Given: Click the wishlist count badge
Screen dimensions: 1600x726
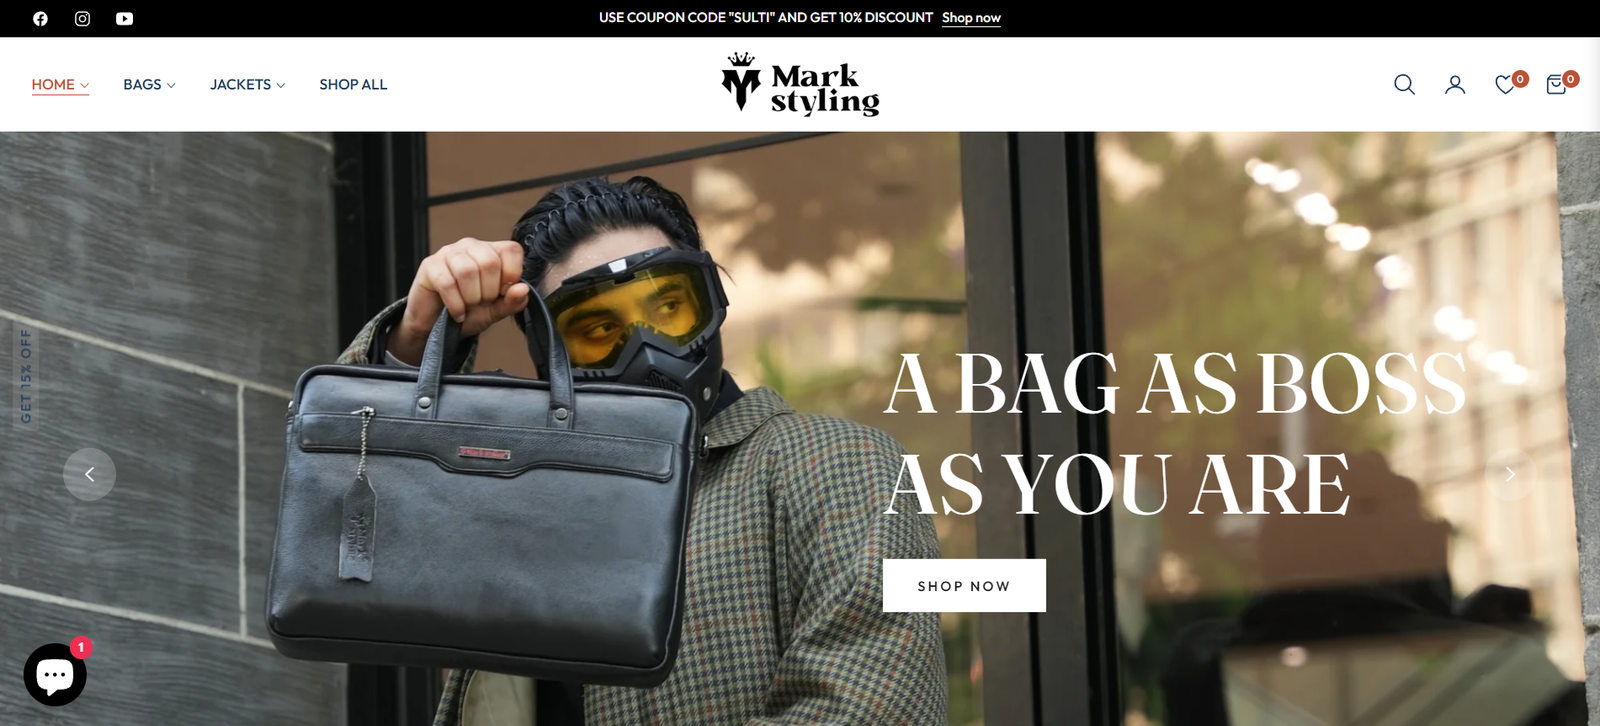Looking at the screenshot, I should (1520, 78).
